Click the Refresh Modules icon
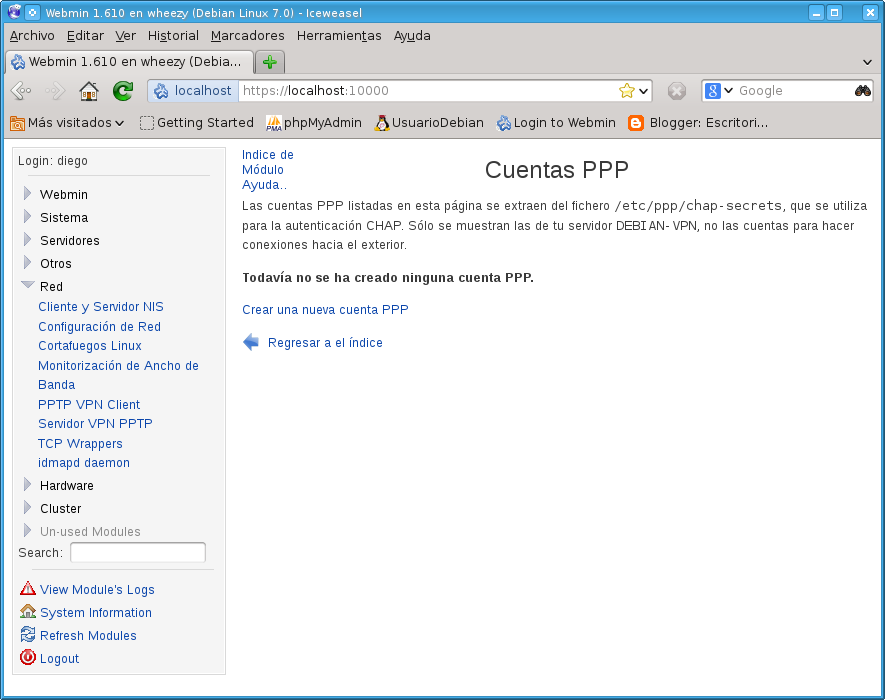The width and height of the screenshot is (885, 700). (x=28, y=635)
